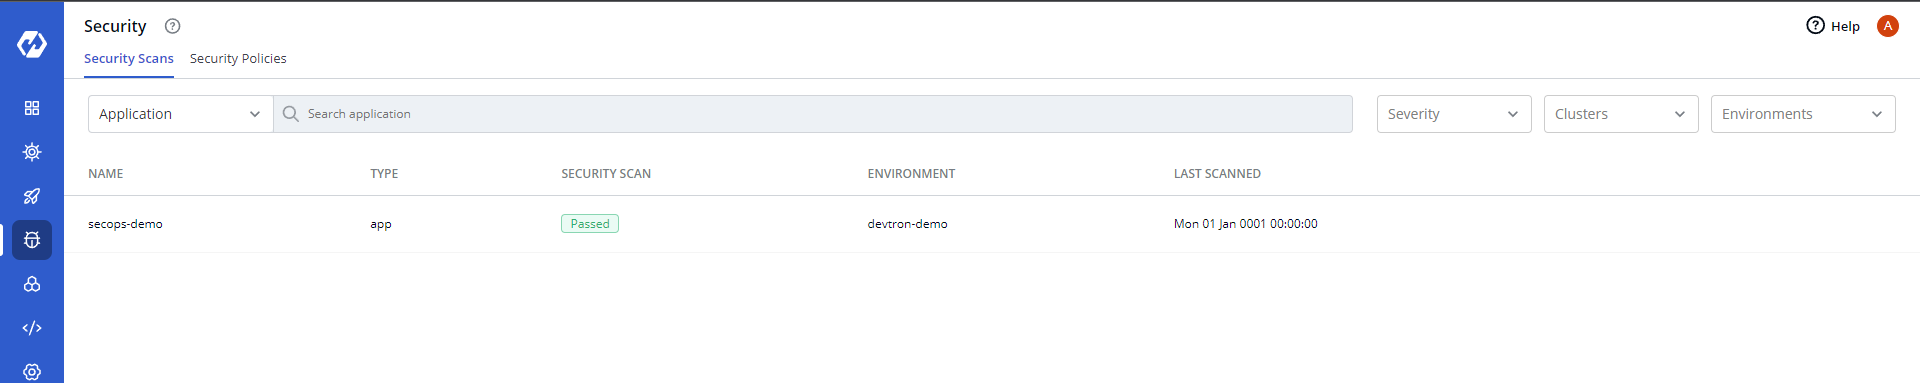The image size is (1920, 383).
Task: Open the cubes icon in sidebar
Action: (x=32, y=284)
